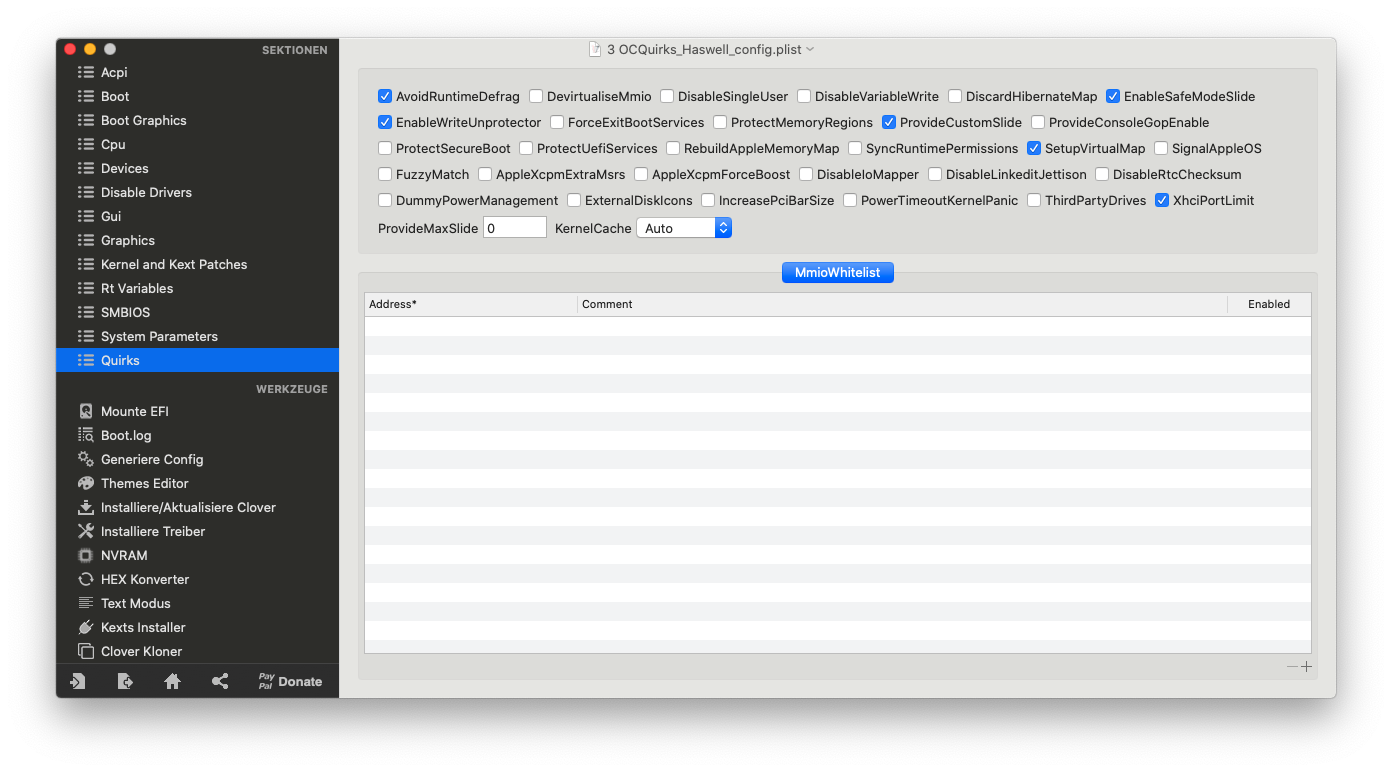Enable the SyncRuntimePermissions checkbox
Viewport: 1392px width, 772px height.
point(855,149)
